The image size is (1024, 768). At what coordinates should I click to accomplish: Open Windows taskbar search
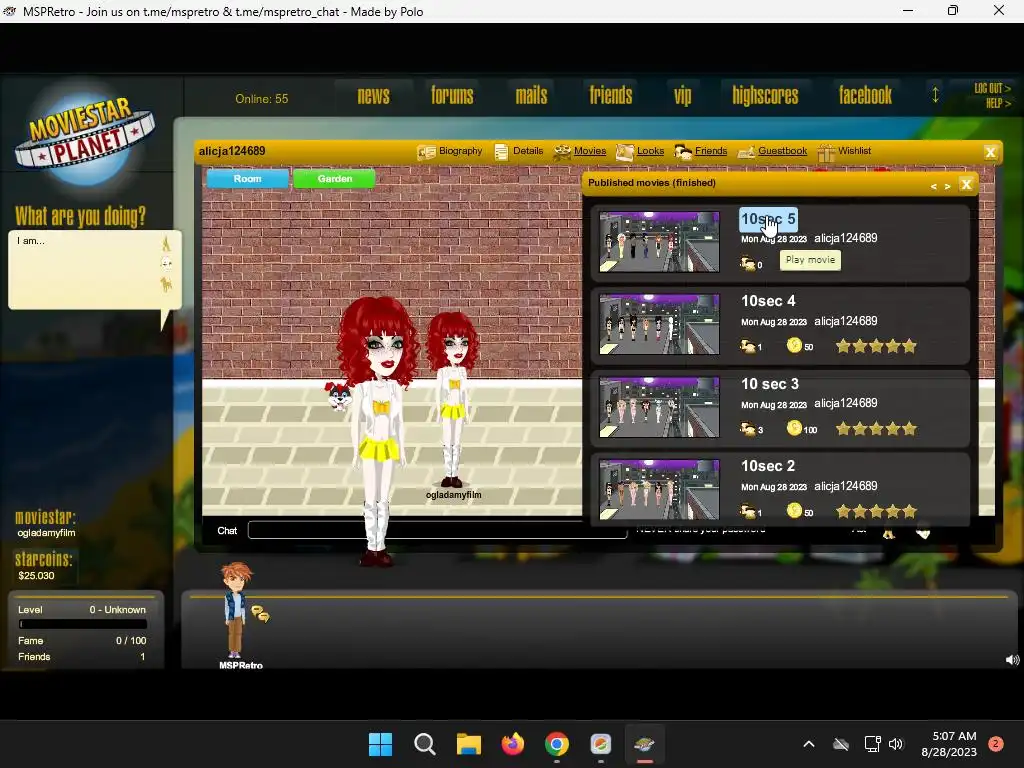point(424,744)
